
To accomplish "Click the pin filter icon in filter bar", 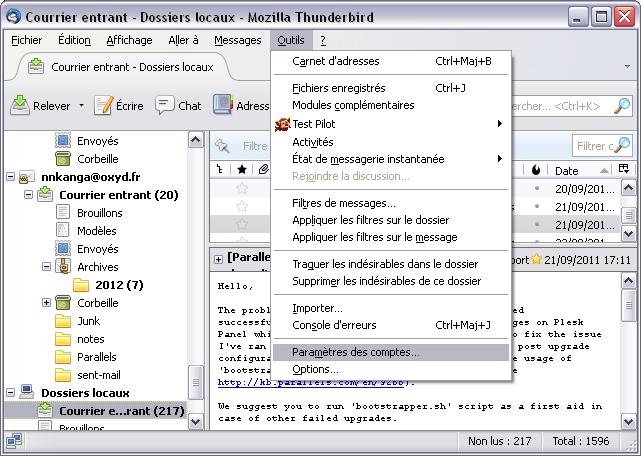I will pos(222,146).
